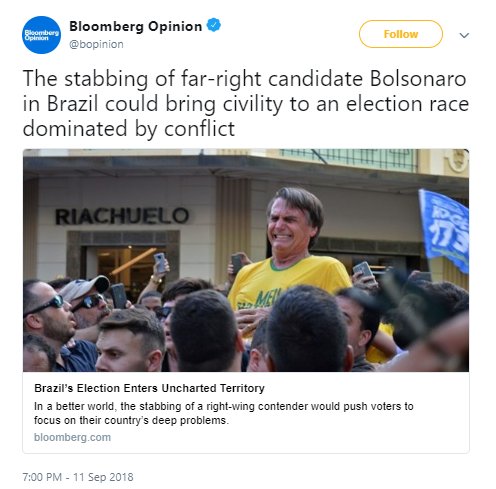Click the blue campaign flag in the photo
496x489 pixels.
tap(444, 230)
